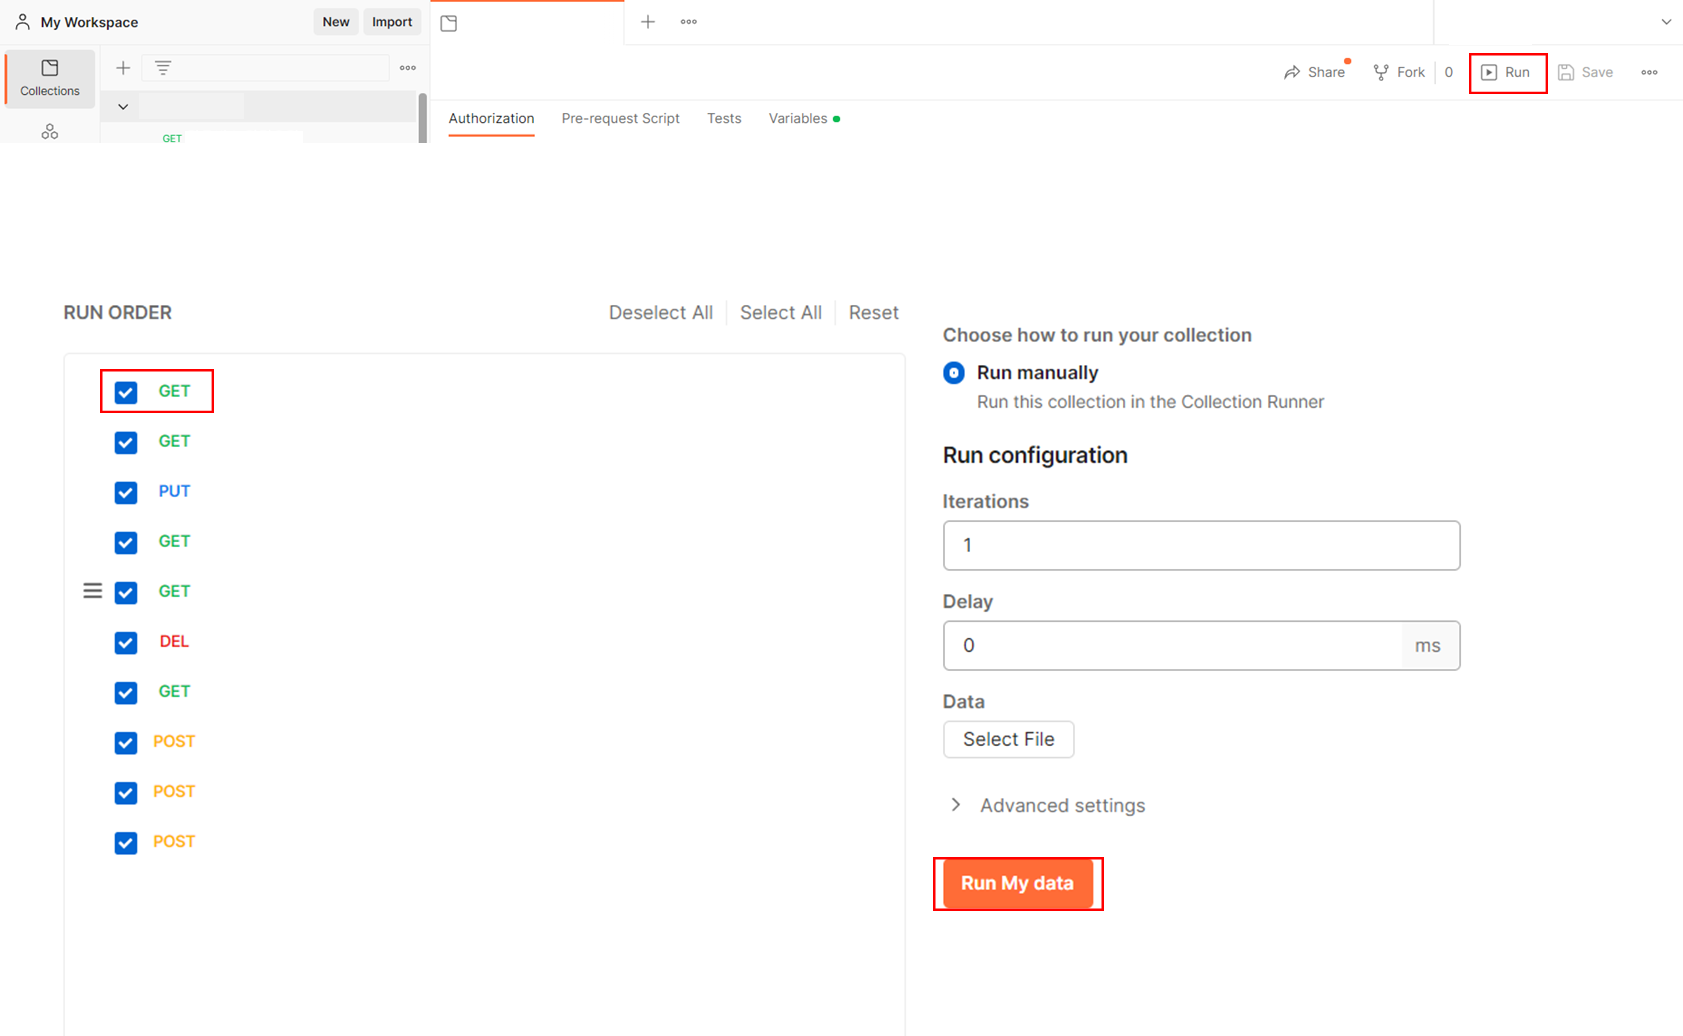The width and height of the screenshot is (1683, 1036).
Task: Toggle the second POST request checkbox
Action: 126,792
